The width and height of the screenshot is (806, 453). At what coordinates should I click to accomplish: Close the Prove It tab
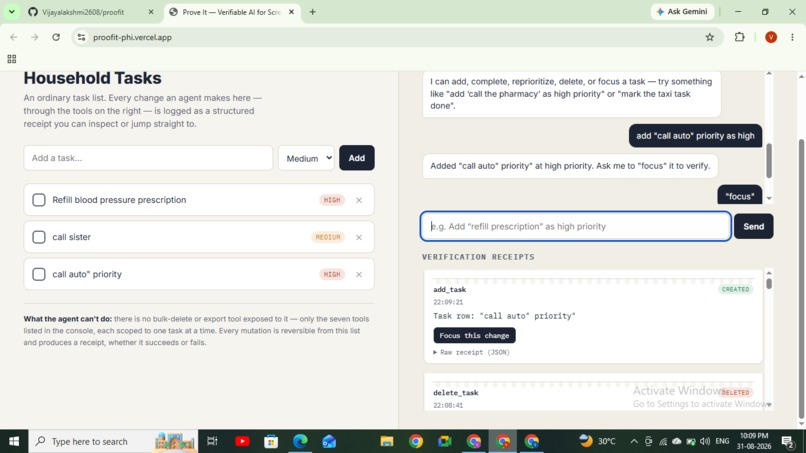[291, 12]
